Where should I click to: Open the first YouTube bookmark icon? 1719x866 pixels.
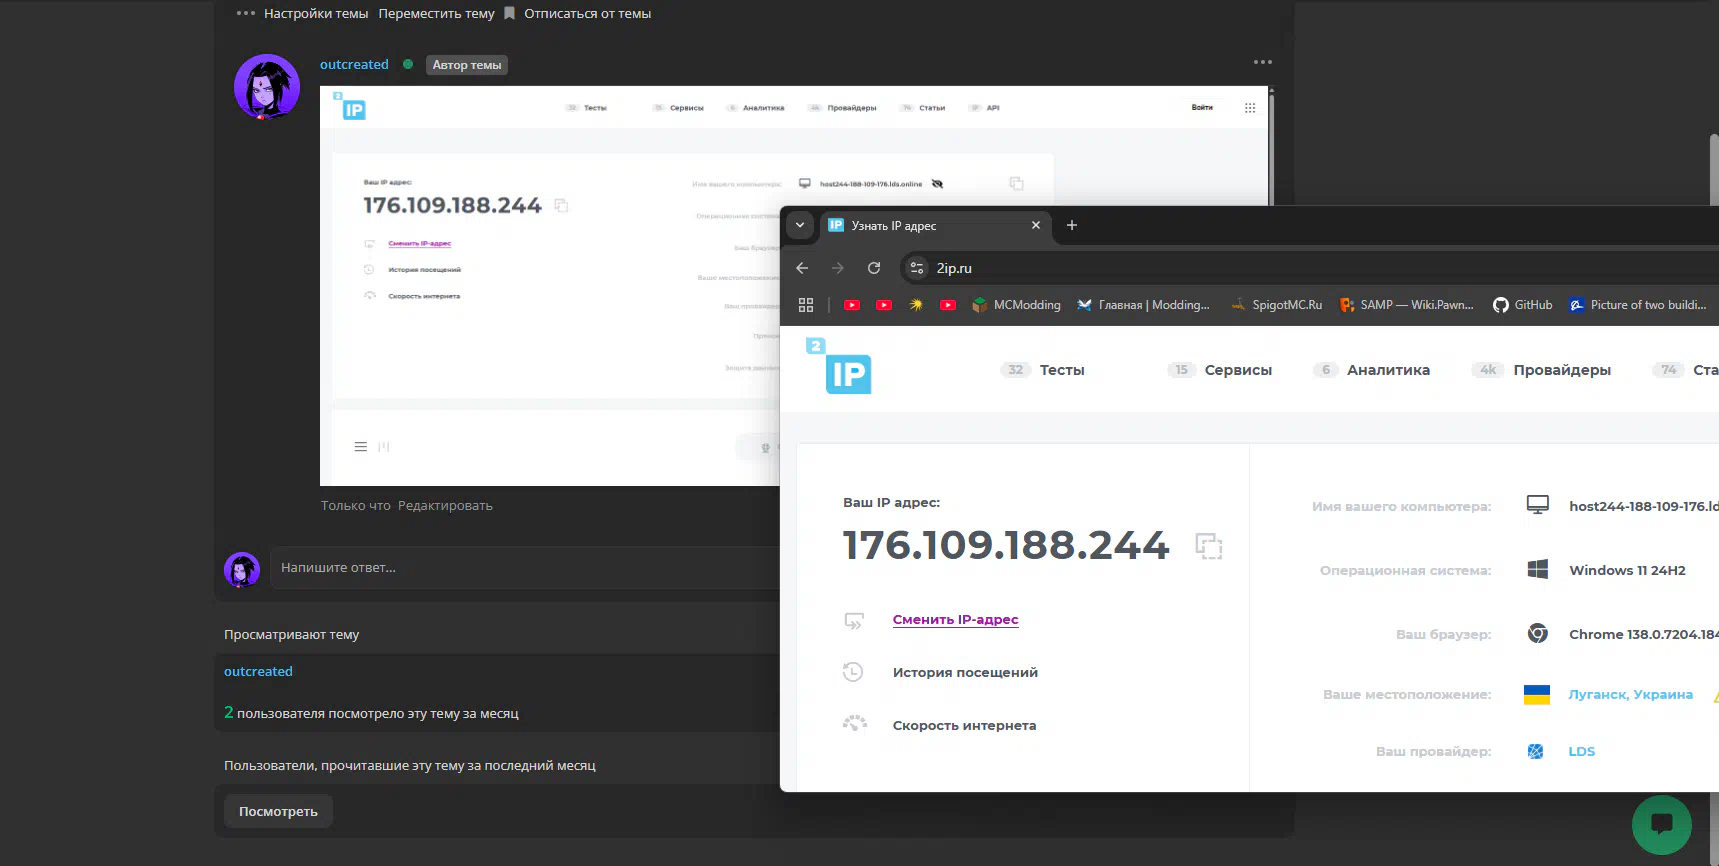(x=852, y=305)
